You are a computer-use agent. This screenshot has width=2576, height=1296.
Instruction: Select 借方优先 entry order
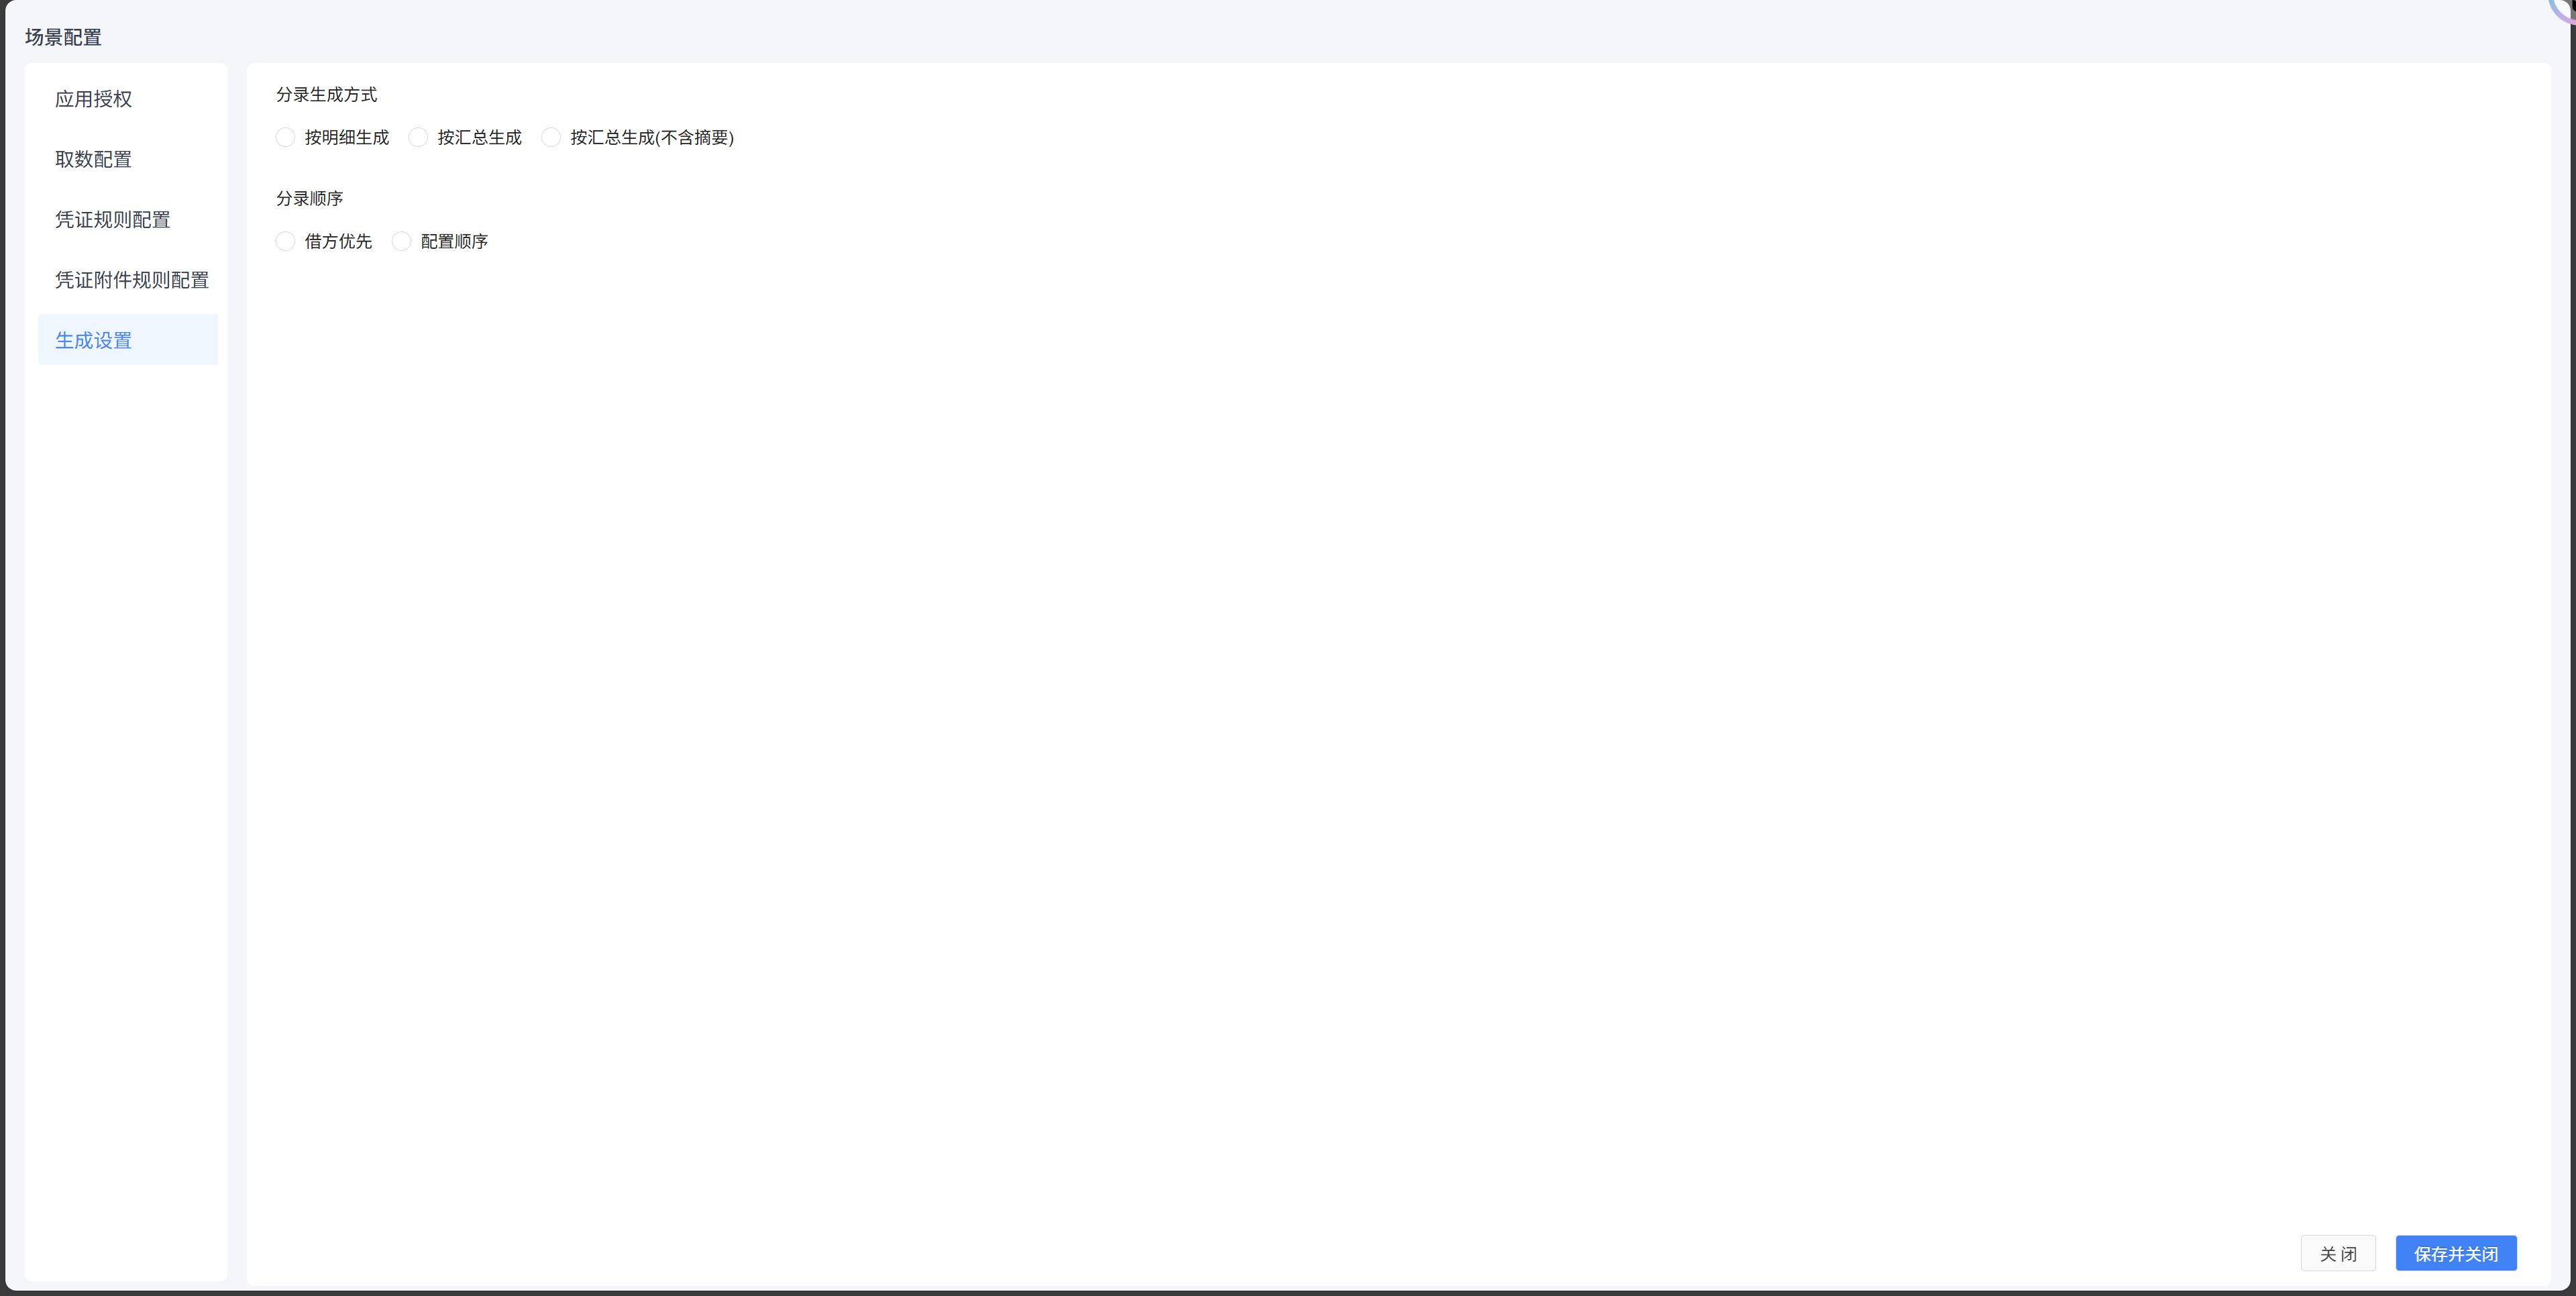pos(286,241)
